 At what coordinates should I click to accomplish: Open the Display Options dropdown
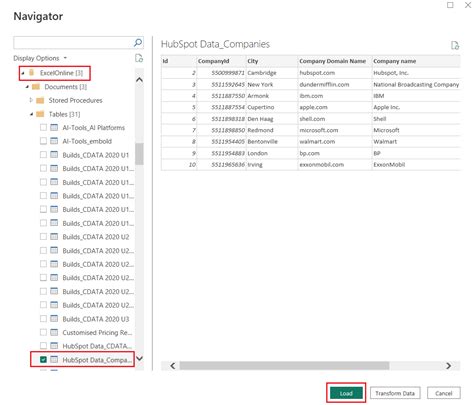40,58
